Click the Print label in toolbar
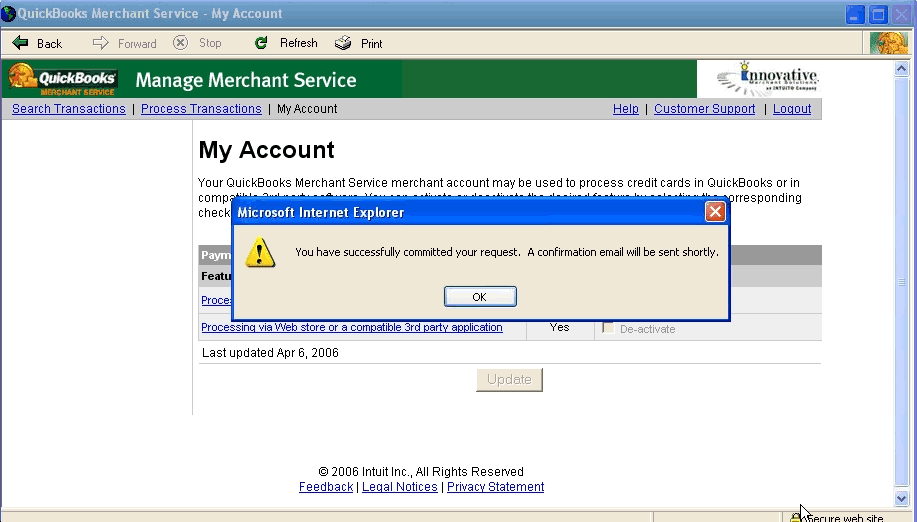The height and width of the screenshot is (522, 917). (371, 44)
